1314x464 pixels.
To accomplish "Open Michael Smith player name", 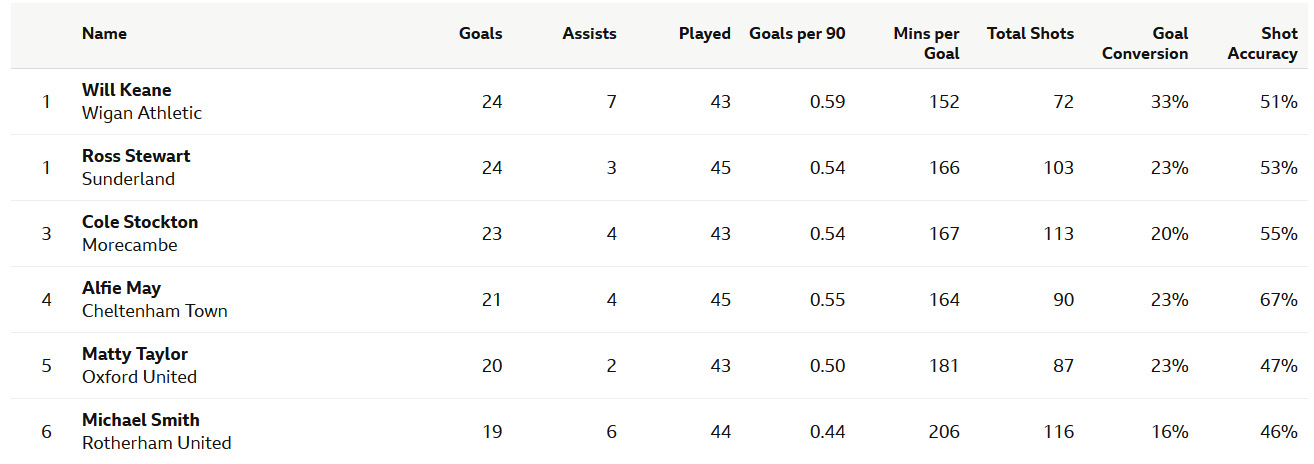I will [x=141, y=420].
